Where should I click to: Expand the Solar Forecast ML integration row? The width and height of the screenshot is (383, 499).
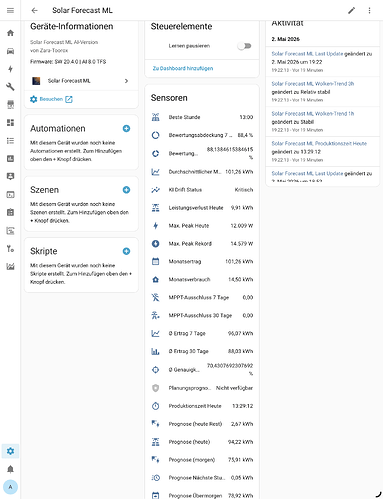(81, 81)
